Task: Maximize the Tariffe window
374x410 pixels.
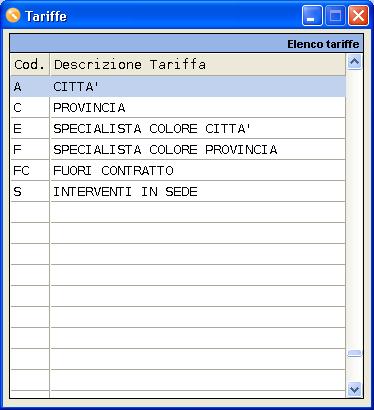Action: tap(335, 16)
